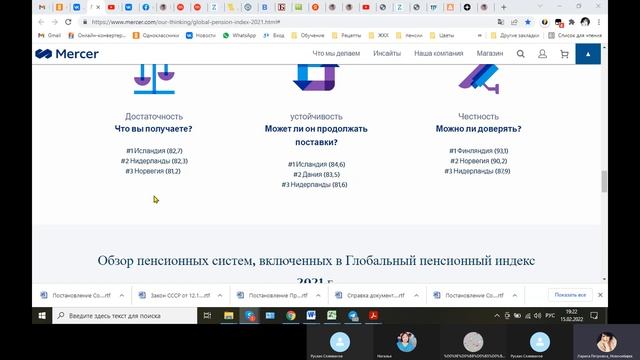Image resolution: width=640 pixels, height=360 pixels.
Task: Switch to the Facebook tab
Action: [146, 7]
